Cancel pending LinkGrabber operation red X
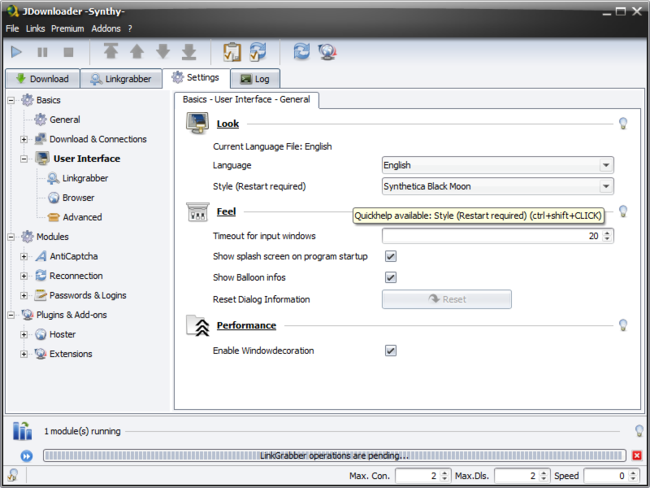This screenshot has width=650, height=488. pyautogui.click(x=637, y=456)
